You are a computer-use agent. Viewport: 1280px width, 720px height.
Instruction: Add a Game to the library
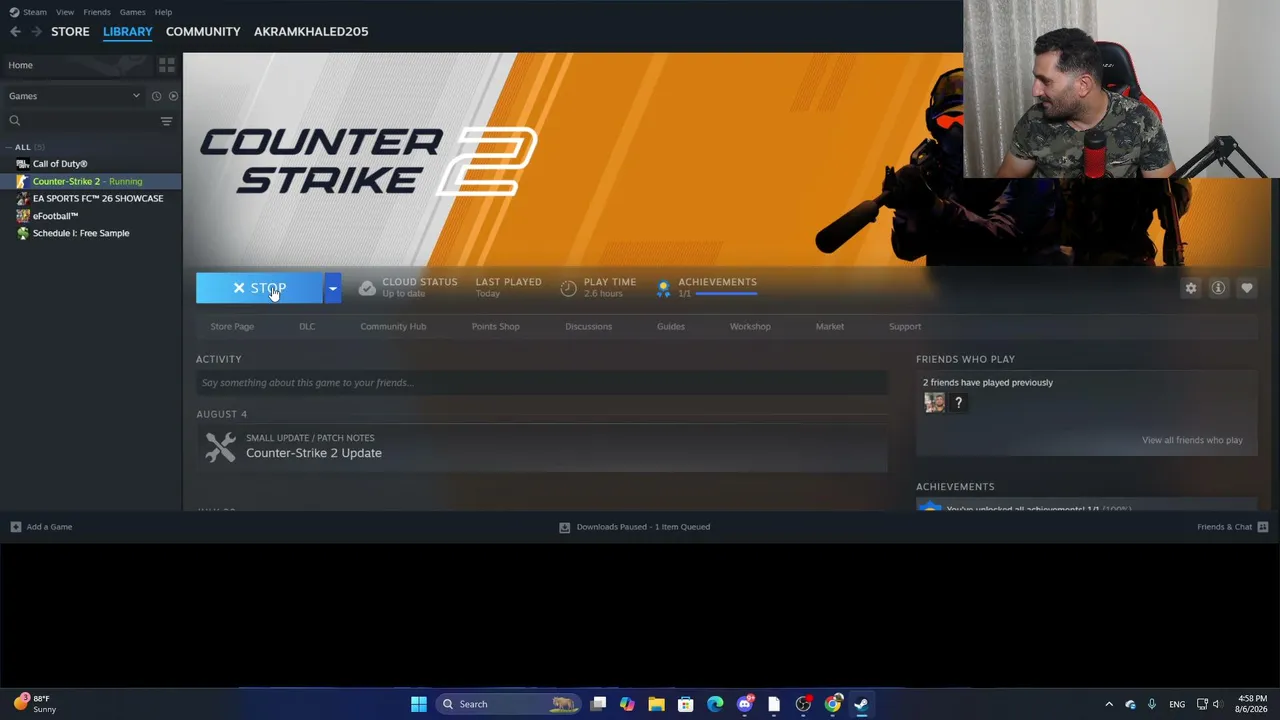coord(41,527)
